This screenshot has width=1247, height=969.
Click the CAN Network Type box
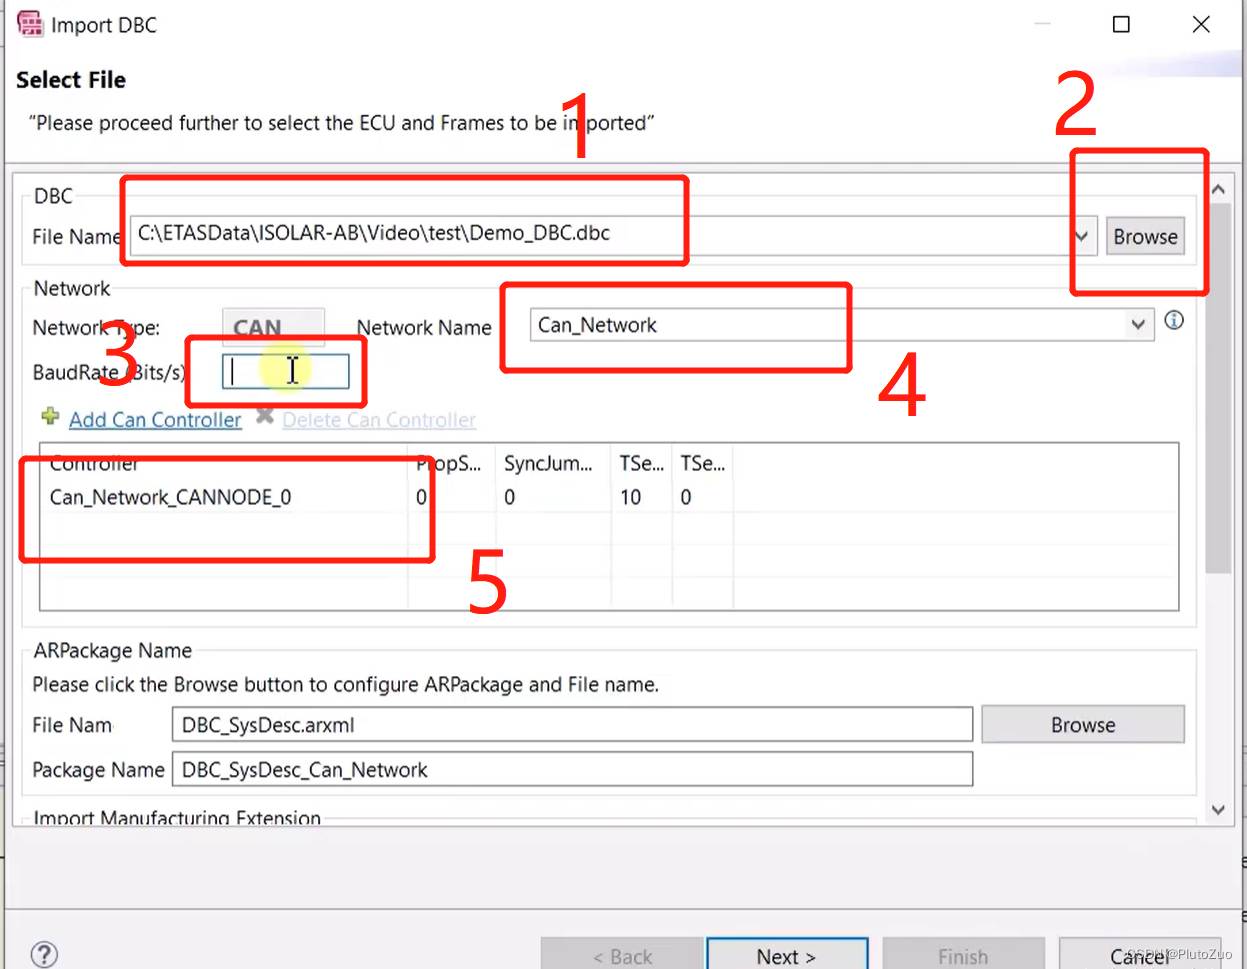[x=273, y=327]
